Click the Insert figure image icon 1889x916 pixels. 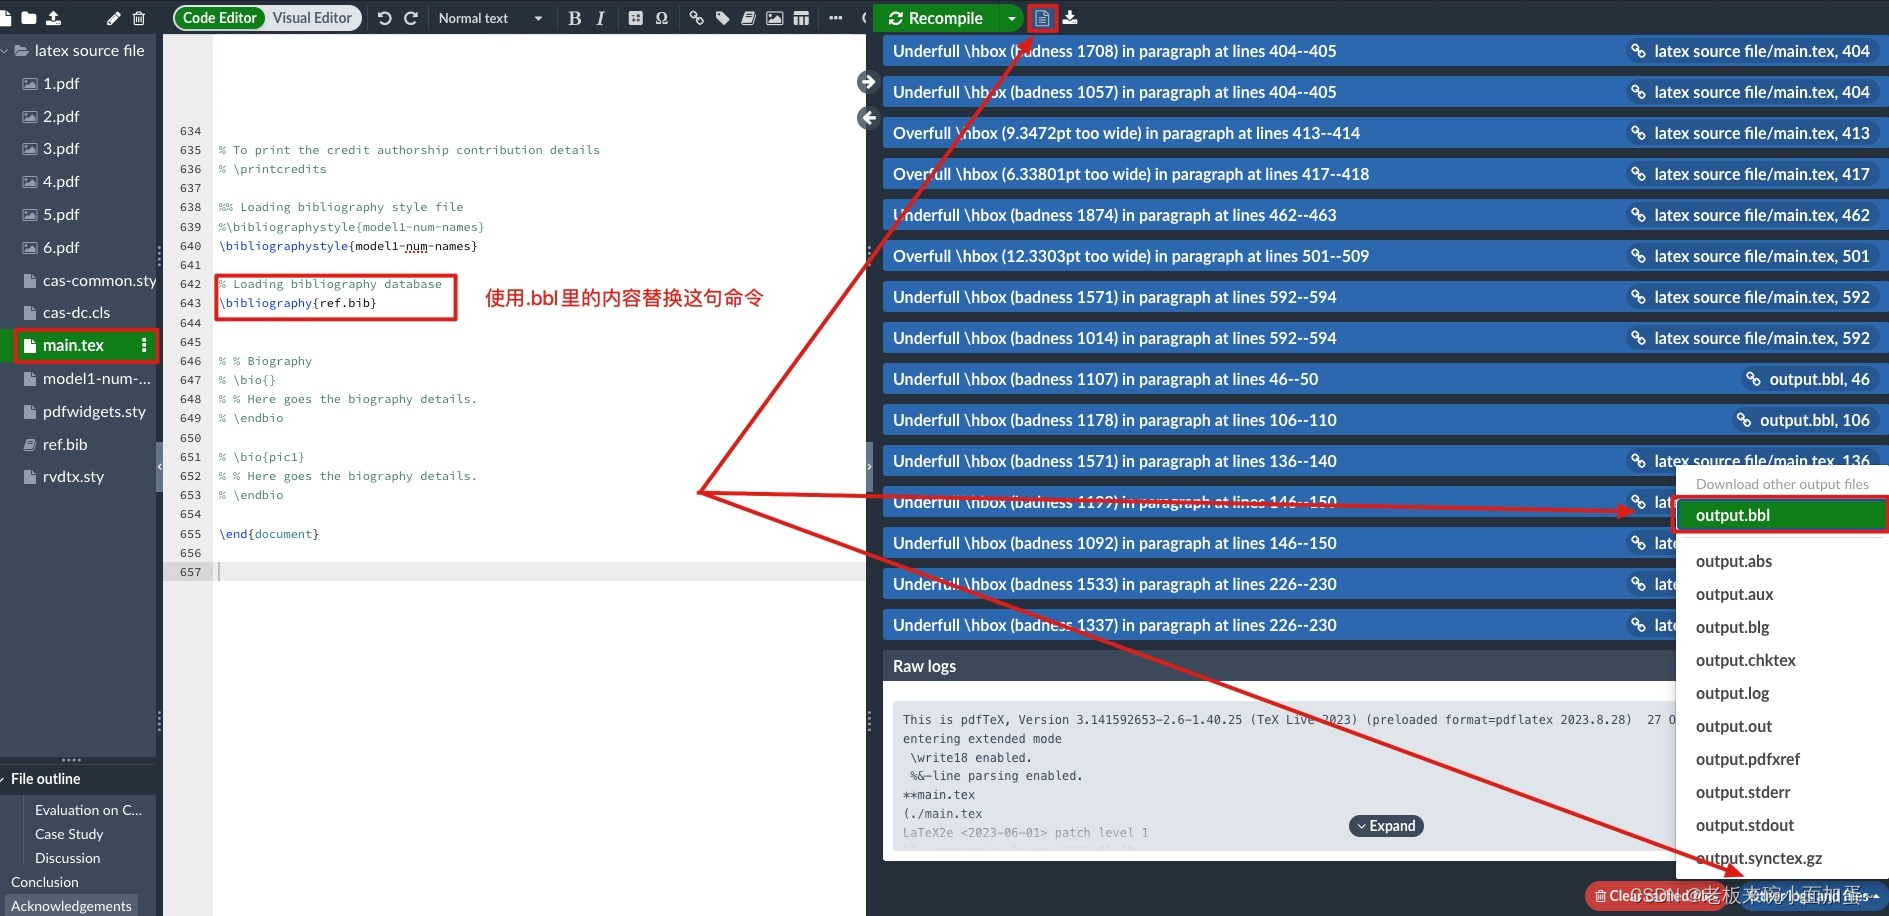pos(775,18)
